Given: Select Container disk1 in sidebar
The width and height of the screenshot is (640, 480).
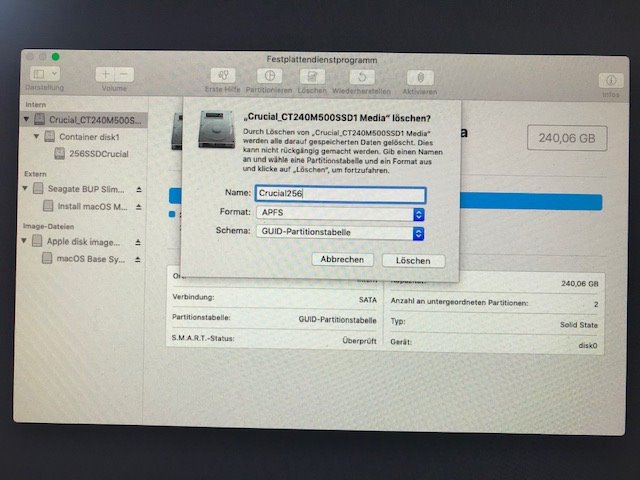Looking at the screenshot, I should pos(89,137).
